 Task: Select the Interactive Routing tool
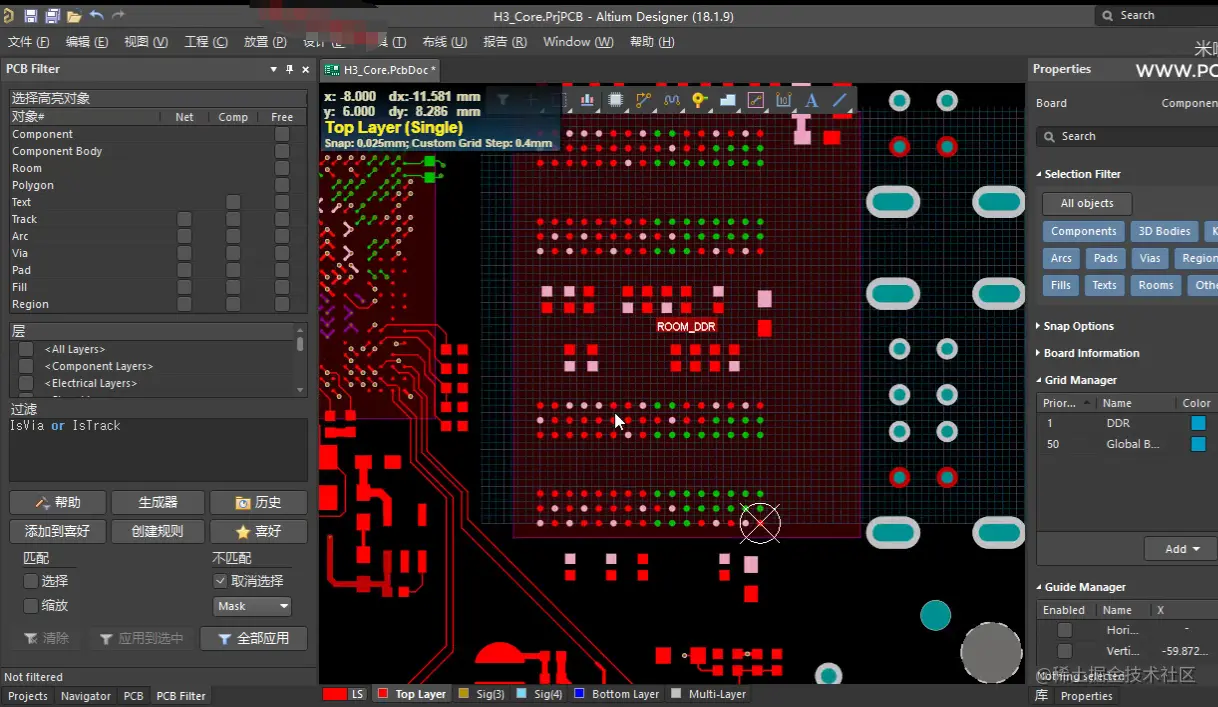(x=643, y=100)
